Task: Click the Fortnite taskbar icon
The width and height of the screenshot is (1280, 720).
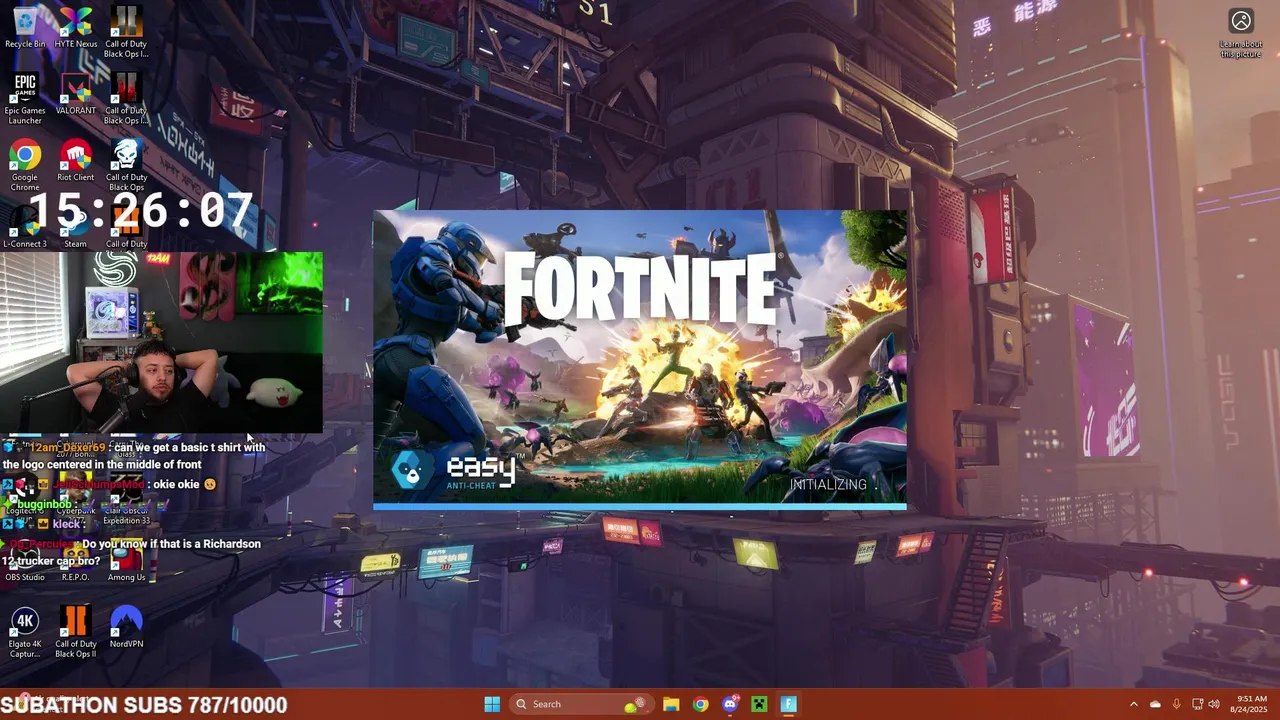Action: point(788,704)
